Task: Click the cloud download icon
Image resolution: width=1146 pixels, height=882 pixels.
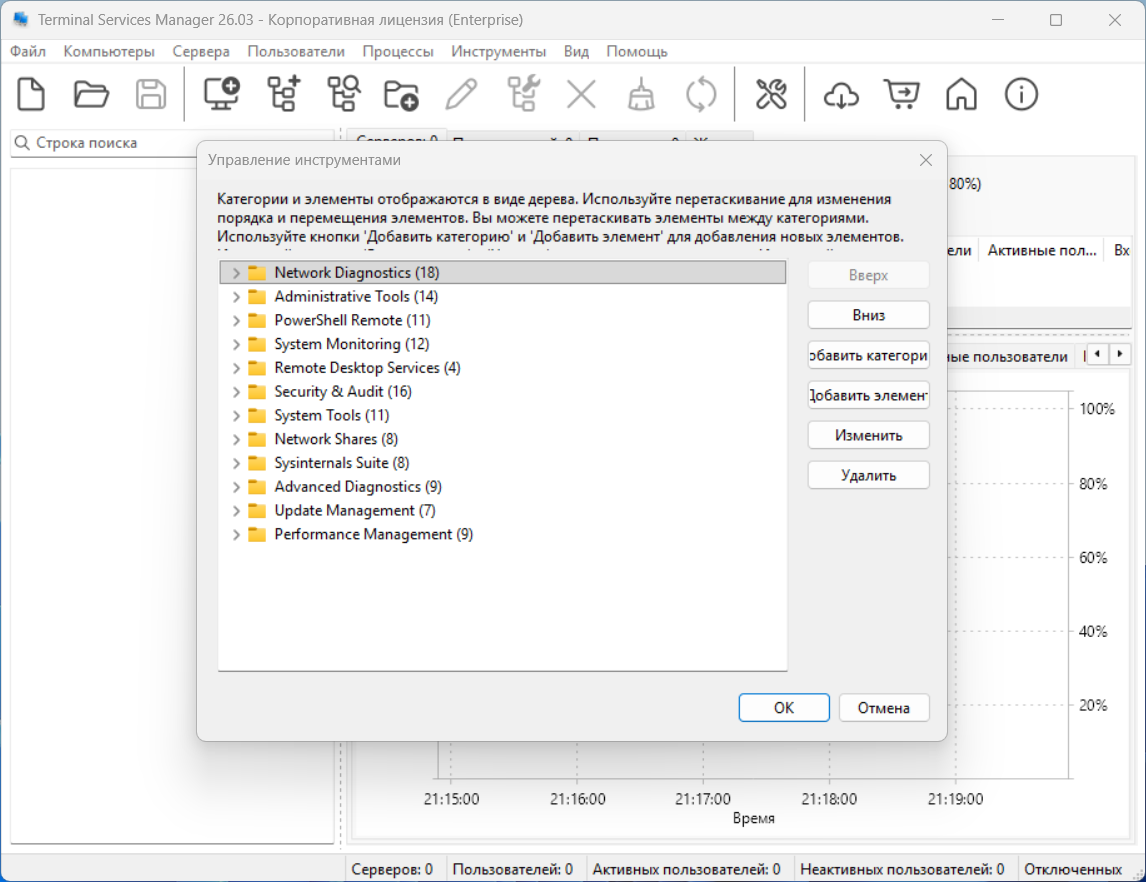Action: coord(841,95)
